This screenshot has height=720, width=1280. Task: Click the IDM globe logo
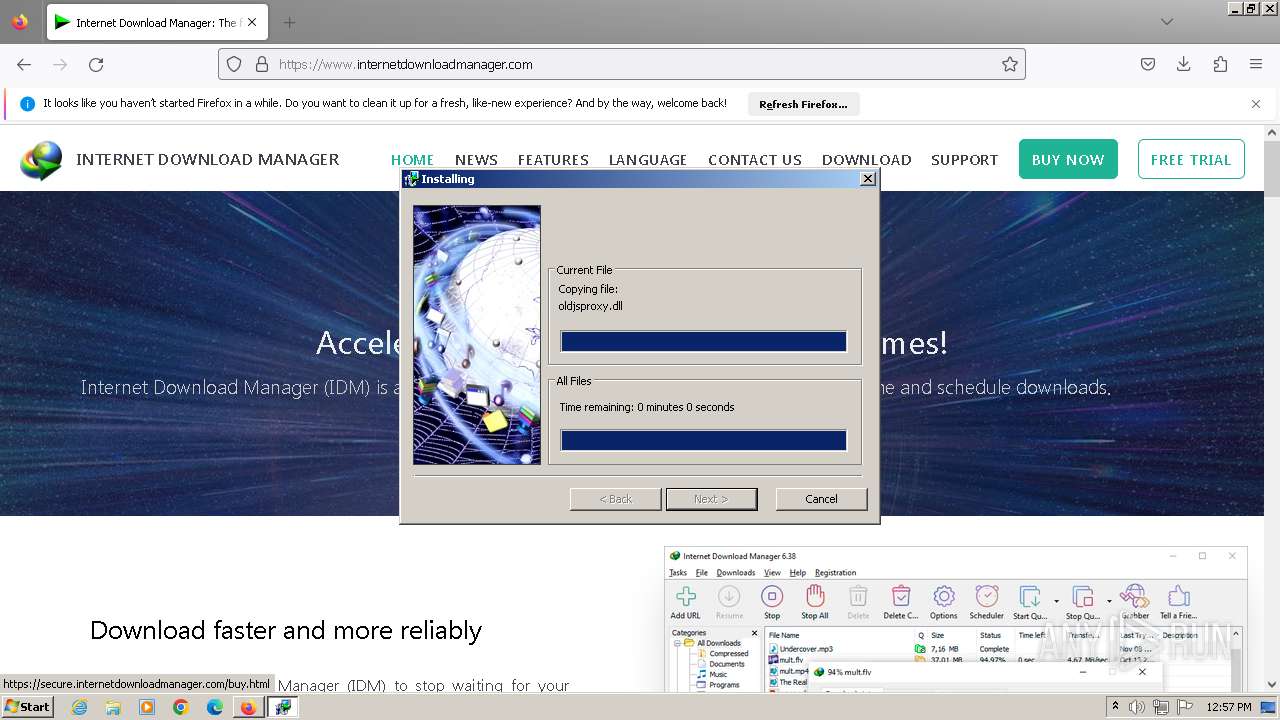[x=41, y=160]
